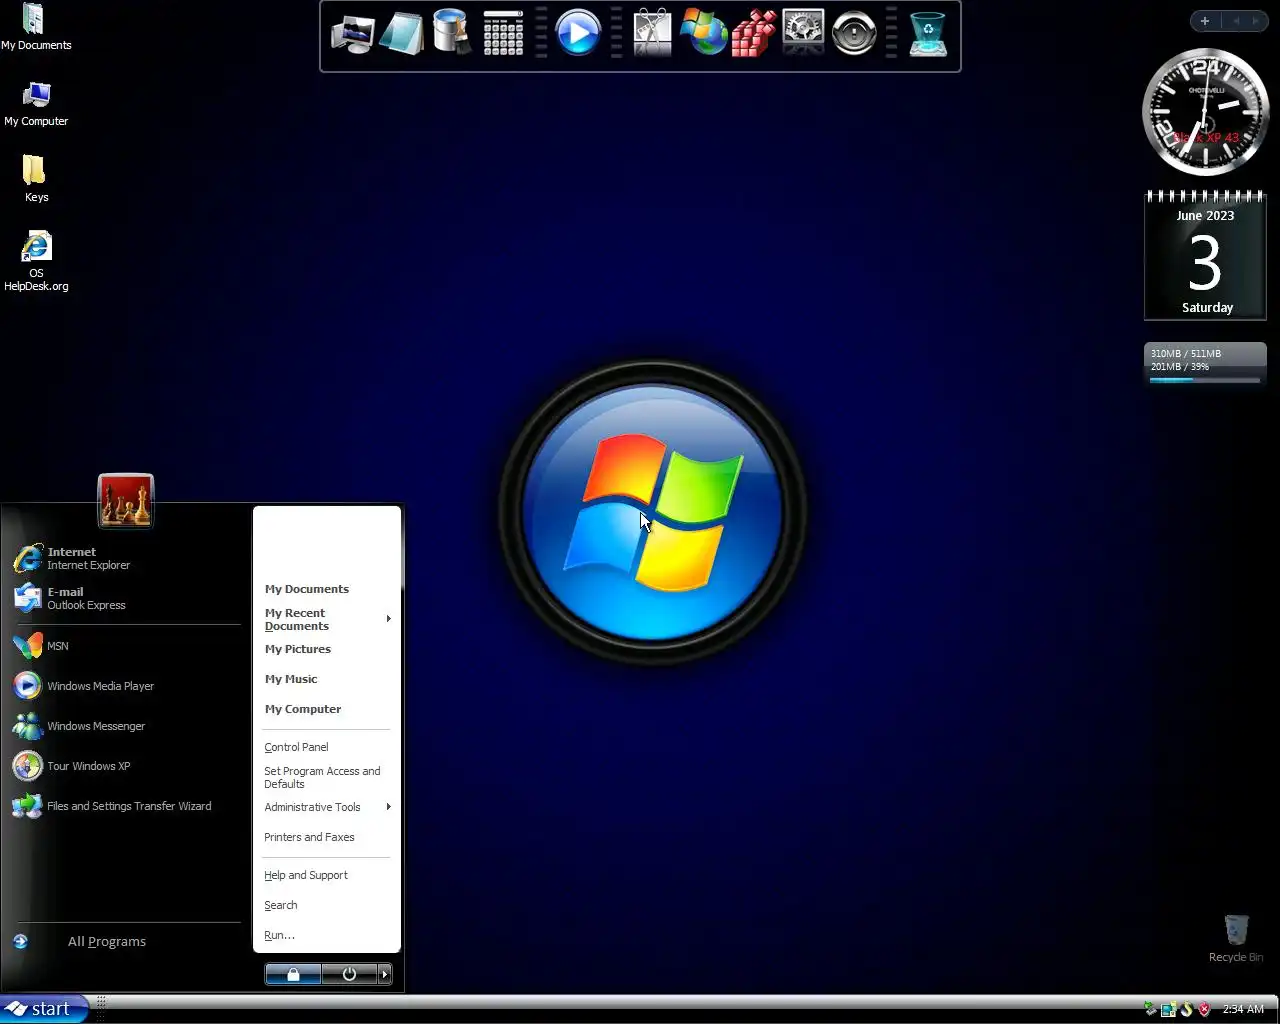Click the Windows globe icon in the dock
Screen dimensions: 1280x1024
703,33
